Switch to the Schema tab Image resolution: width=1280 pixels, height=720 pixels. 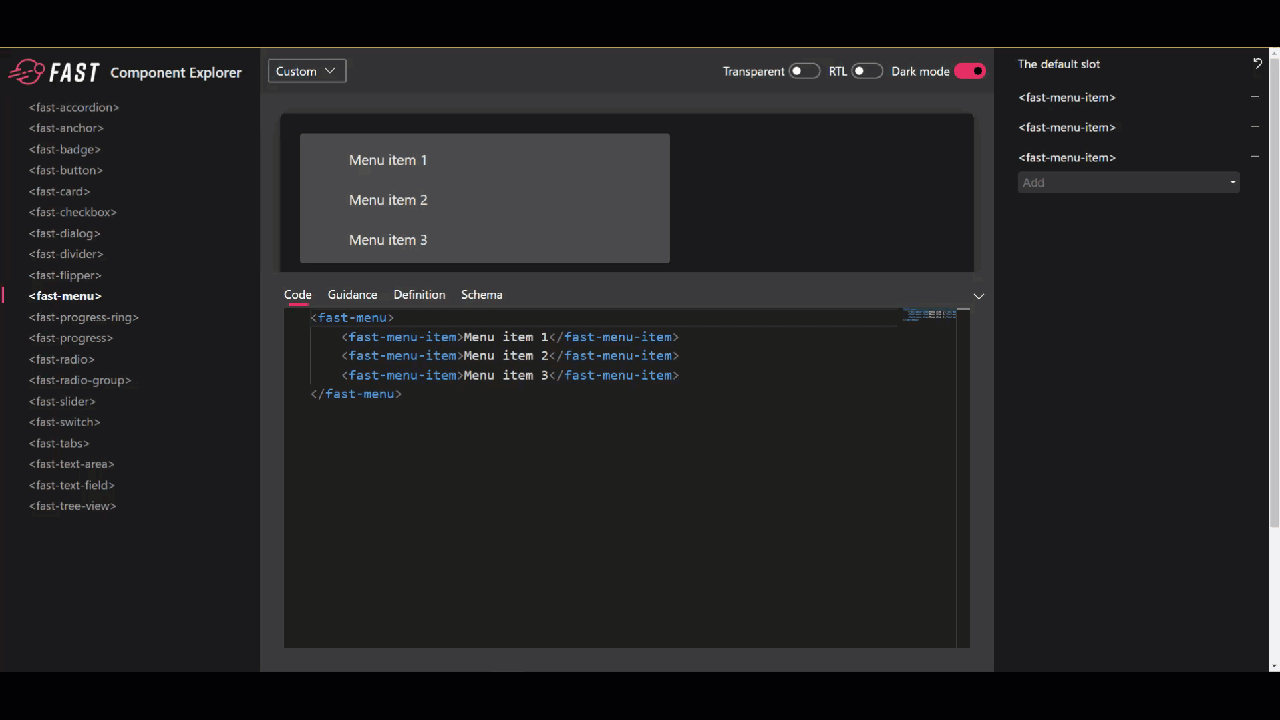pyautogui.click(x=482, y=295)
